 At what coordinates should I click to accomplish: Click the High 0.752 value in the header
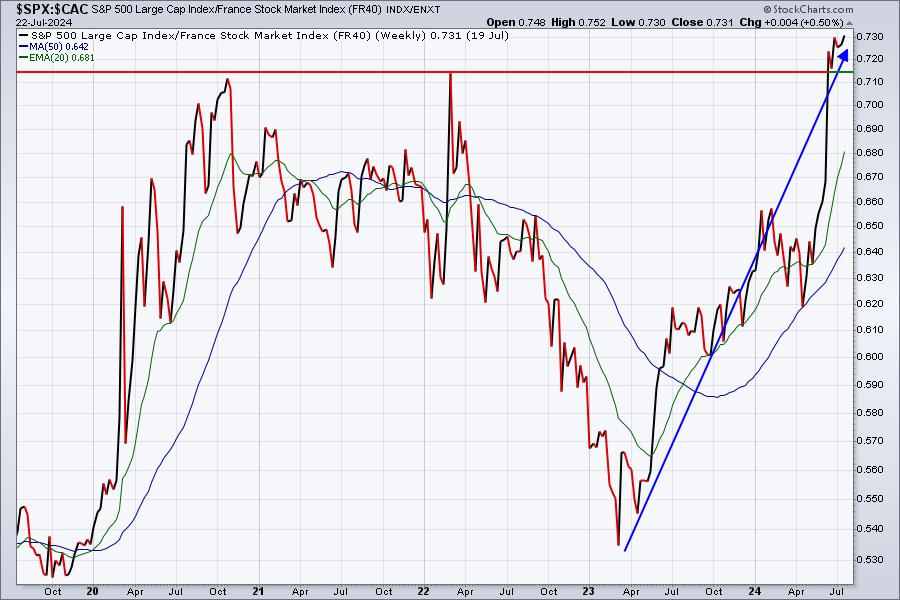(578, 22)
